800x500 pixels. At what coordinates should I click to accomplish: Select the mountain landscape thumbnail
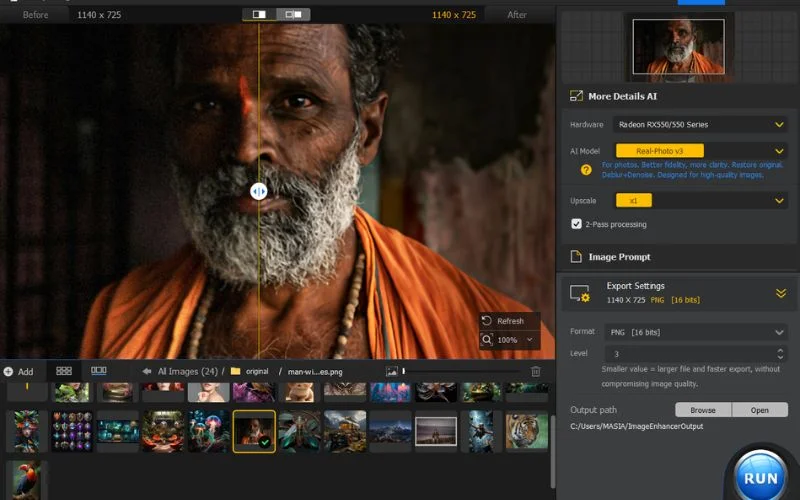(x=390, y=432)
